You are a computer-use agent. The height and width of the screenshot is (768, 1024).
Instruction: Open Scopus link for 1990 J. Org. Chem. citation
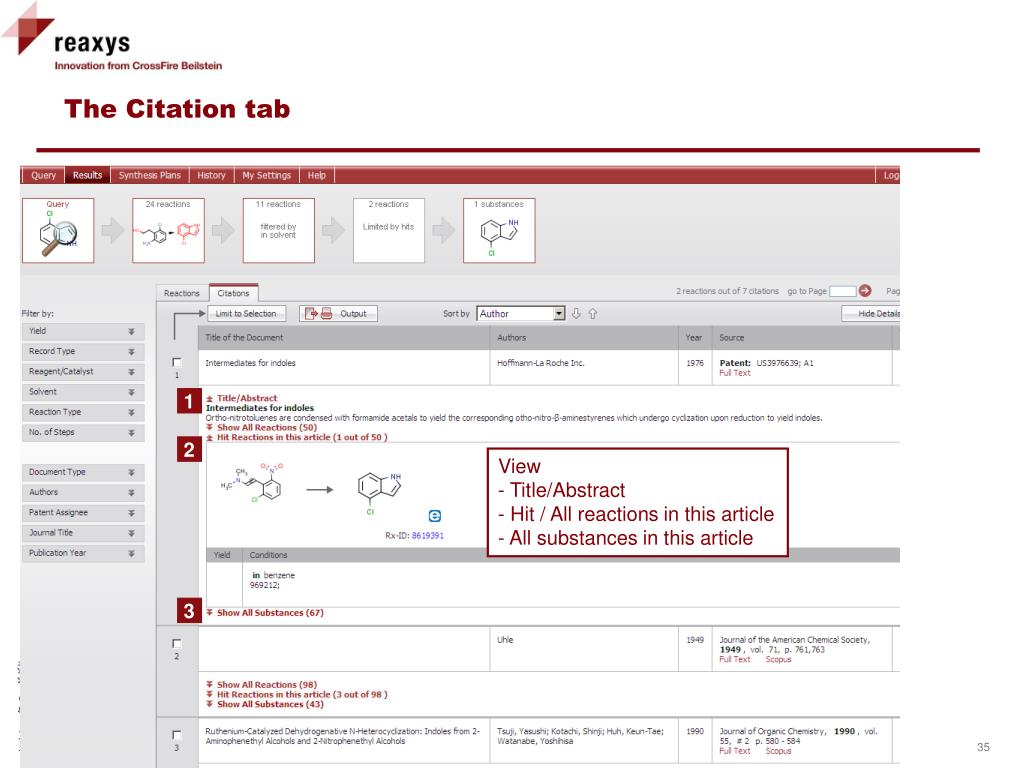pyautogui.click(x=778, y=751)
